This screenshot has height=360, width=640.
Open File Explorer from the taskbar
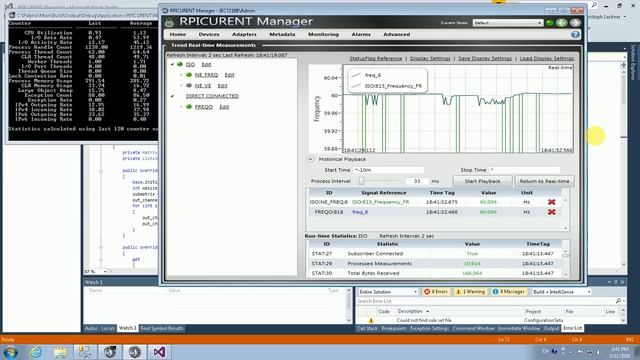(x=60, y=352)
